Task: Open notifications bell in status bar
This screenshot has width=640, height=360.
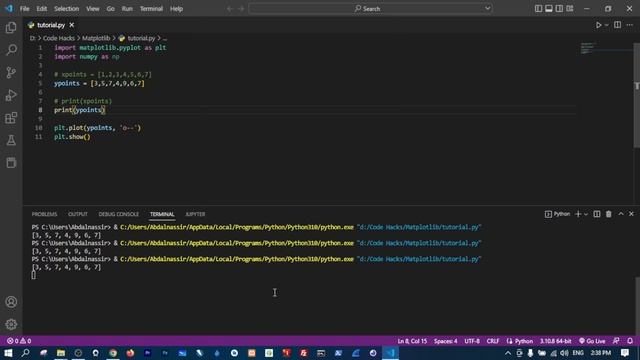Action: tap(630, 341)
